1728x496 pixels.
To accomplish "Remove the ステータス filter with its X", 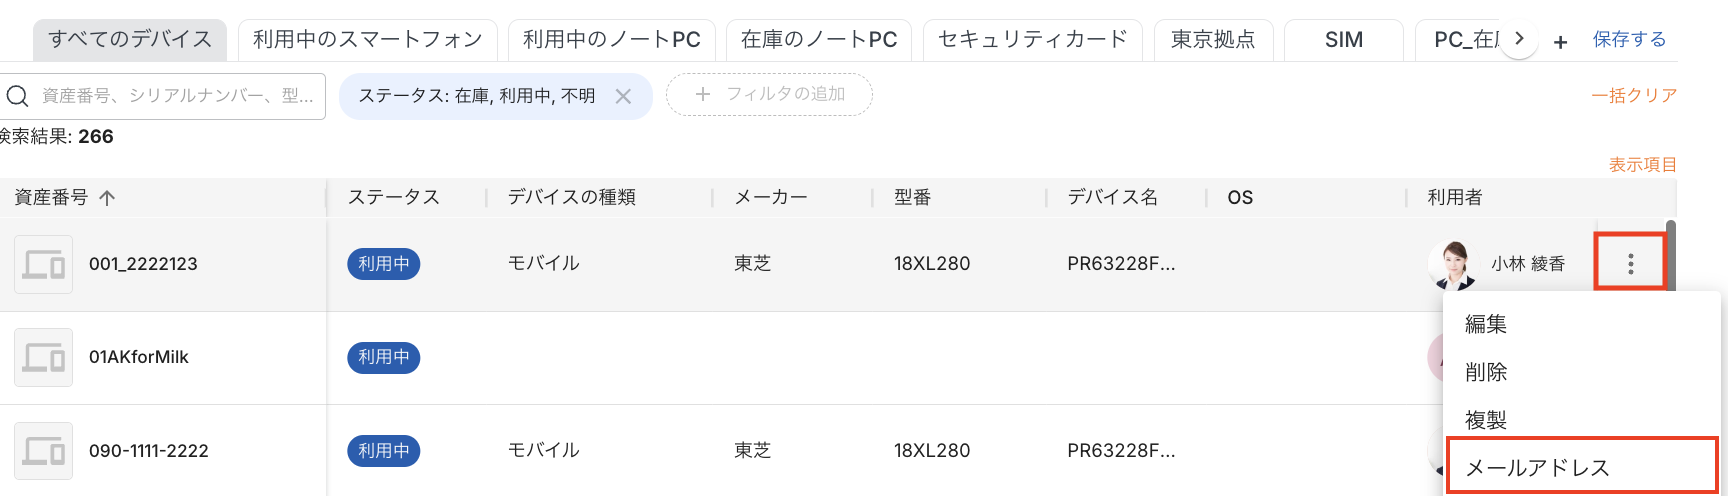I will click(x=623, y=96).
